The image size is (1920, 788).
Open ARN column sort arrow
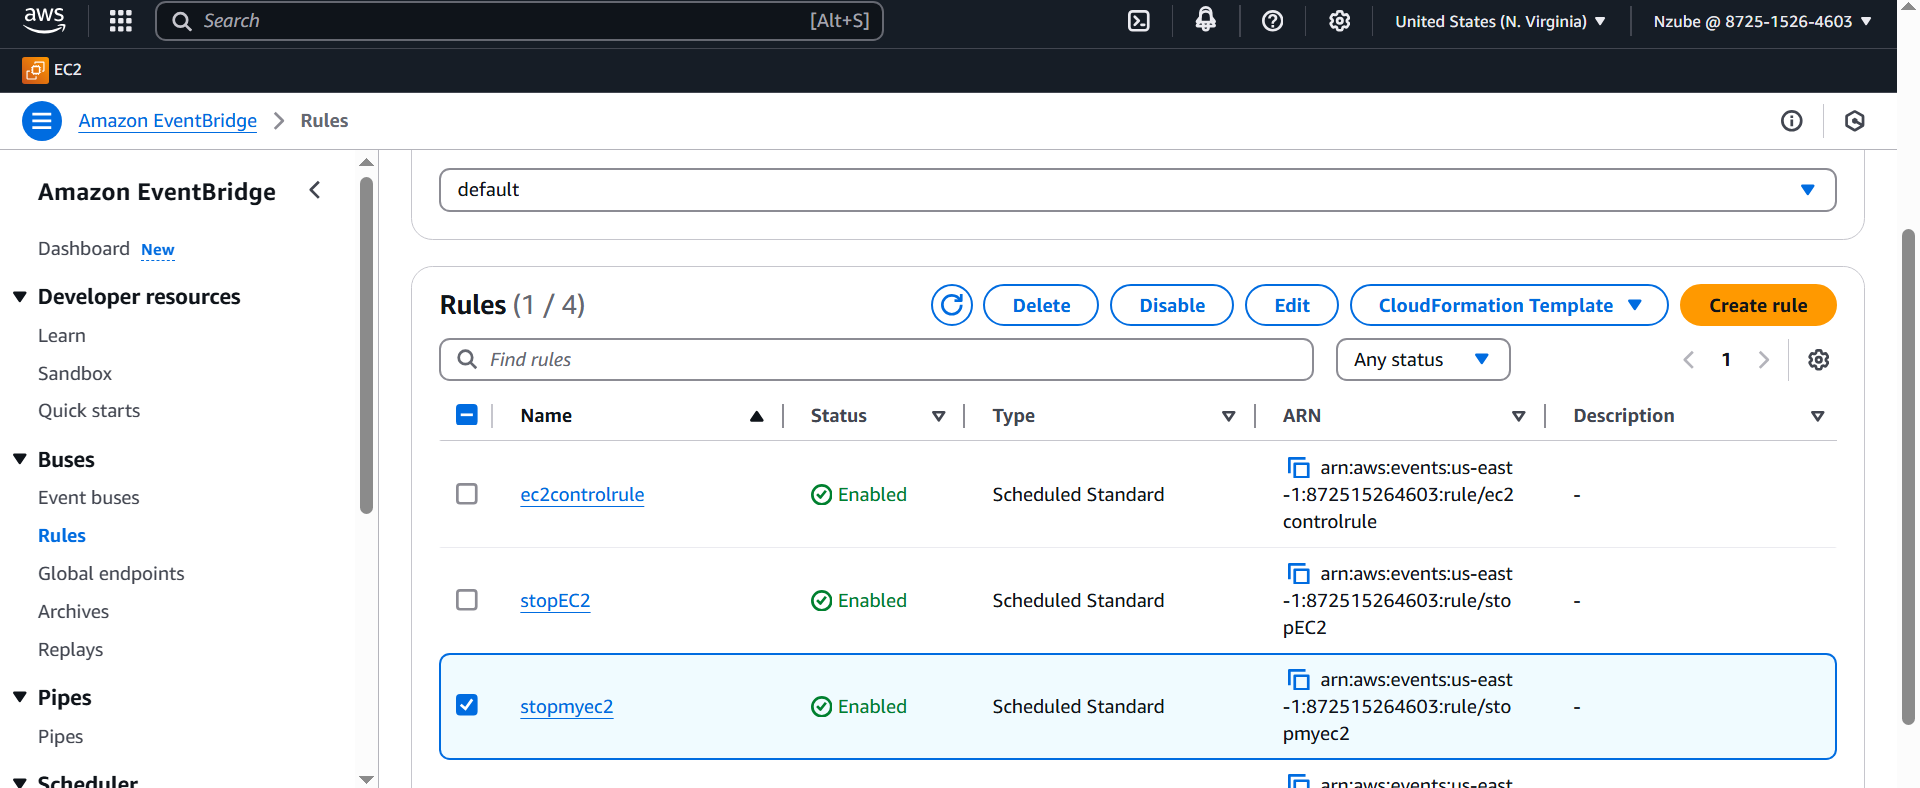pyautogui.click(x=1519, y=416)
